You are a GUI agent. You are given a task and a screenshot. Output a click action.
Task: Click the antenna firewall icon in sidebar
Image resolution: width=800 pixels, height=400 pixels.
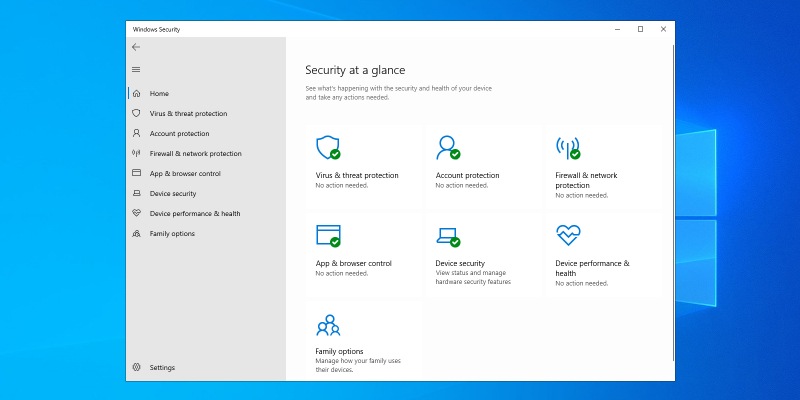point(136,153)
